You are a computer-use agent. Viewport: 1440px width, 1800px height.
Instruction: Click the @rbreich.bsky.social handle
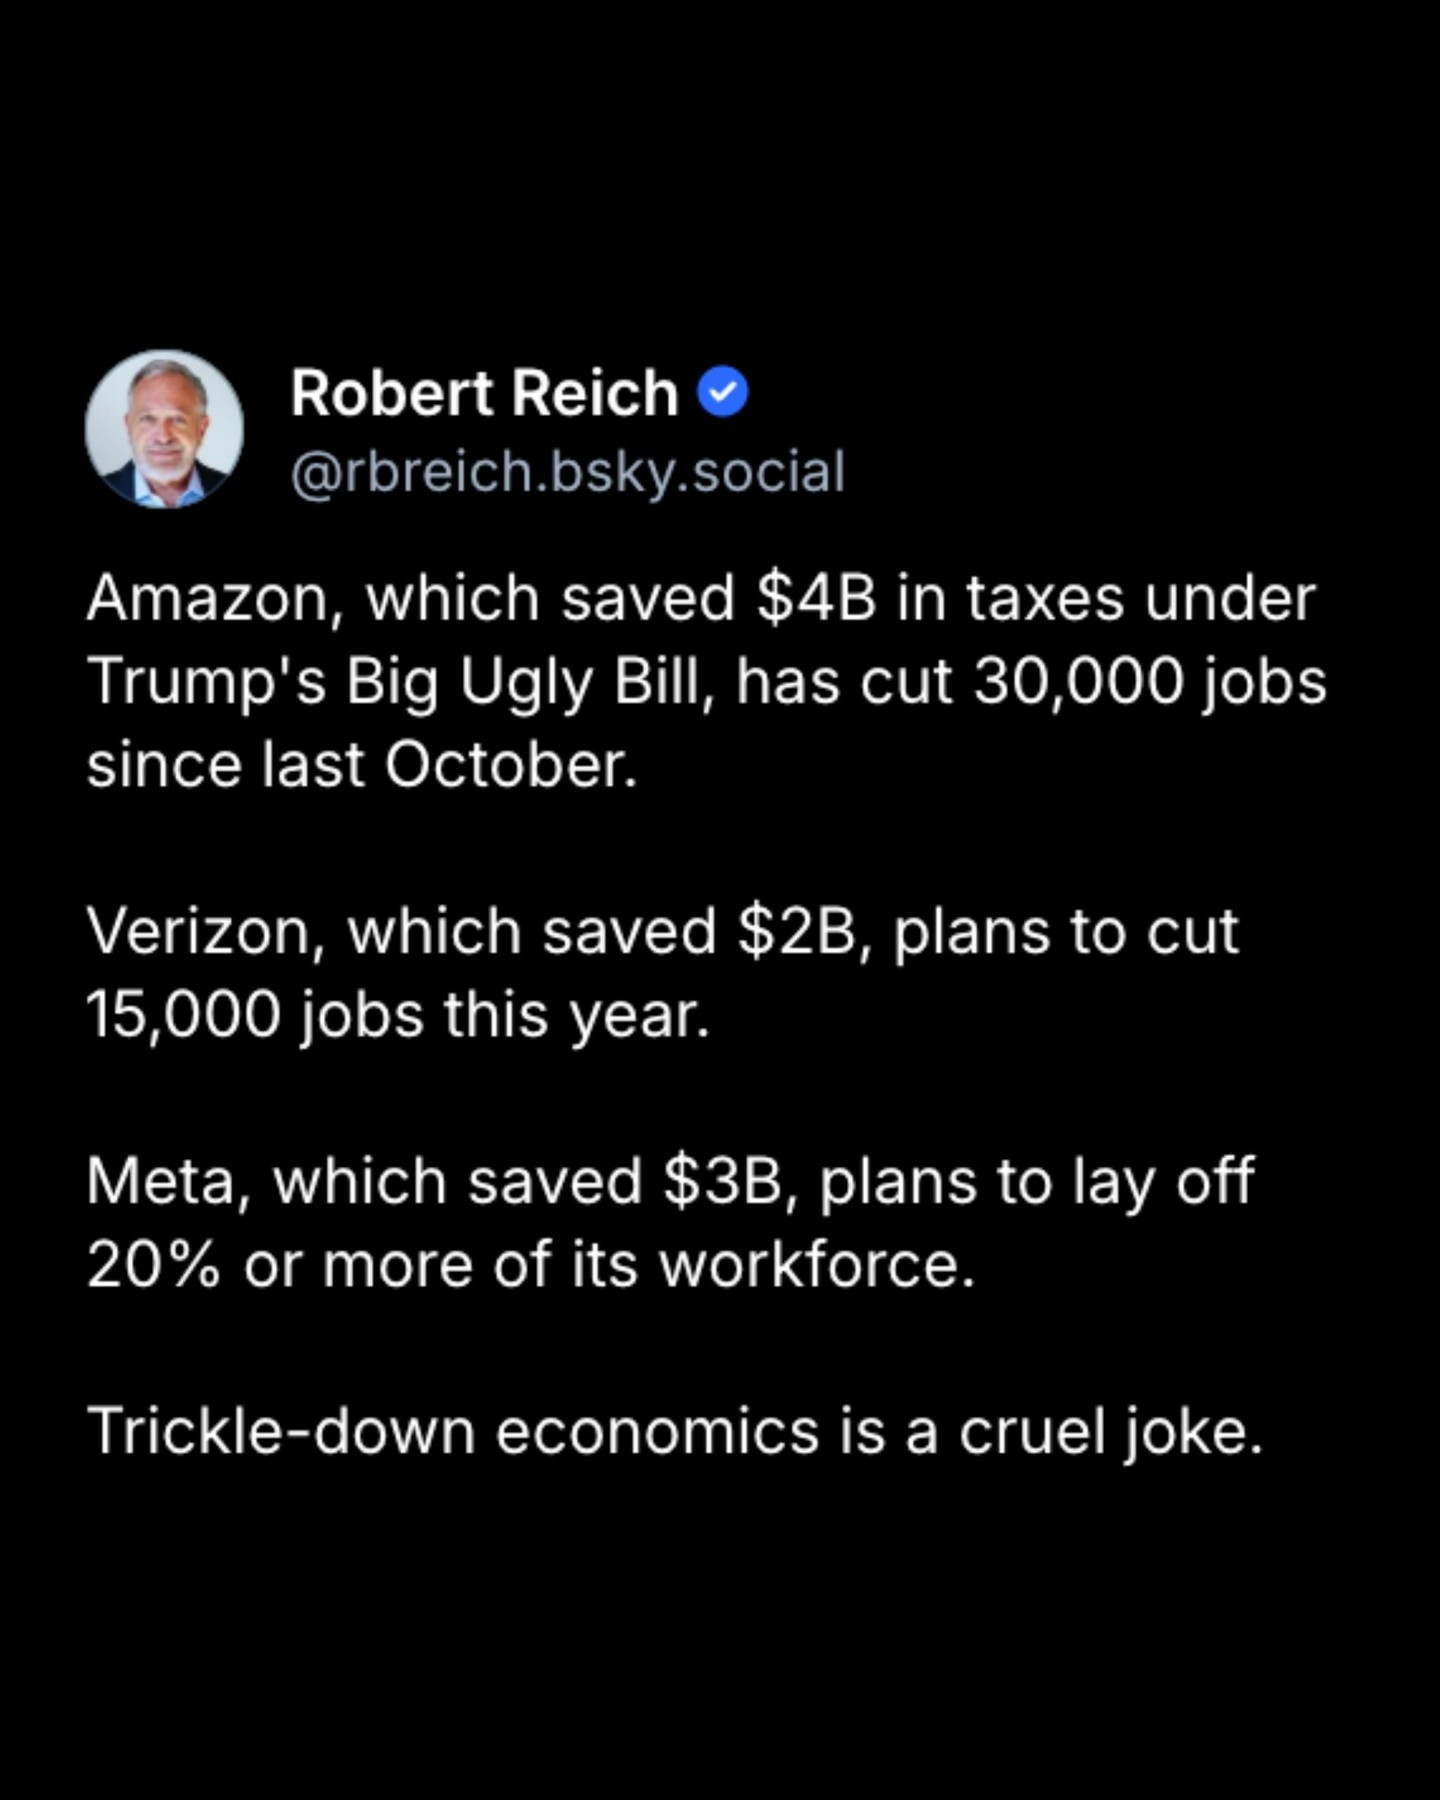coord(568,472)
